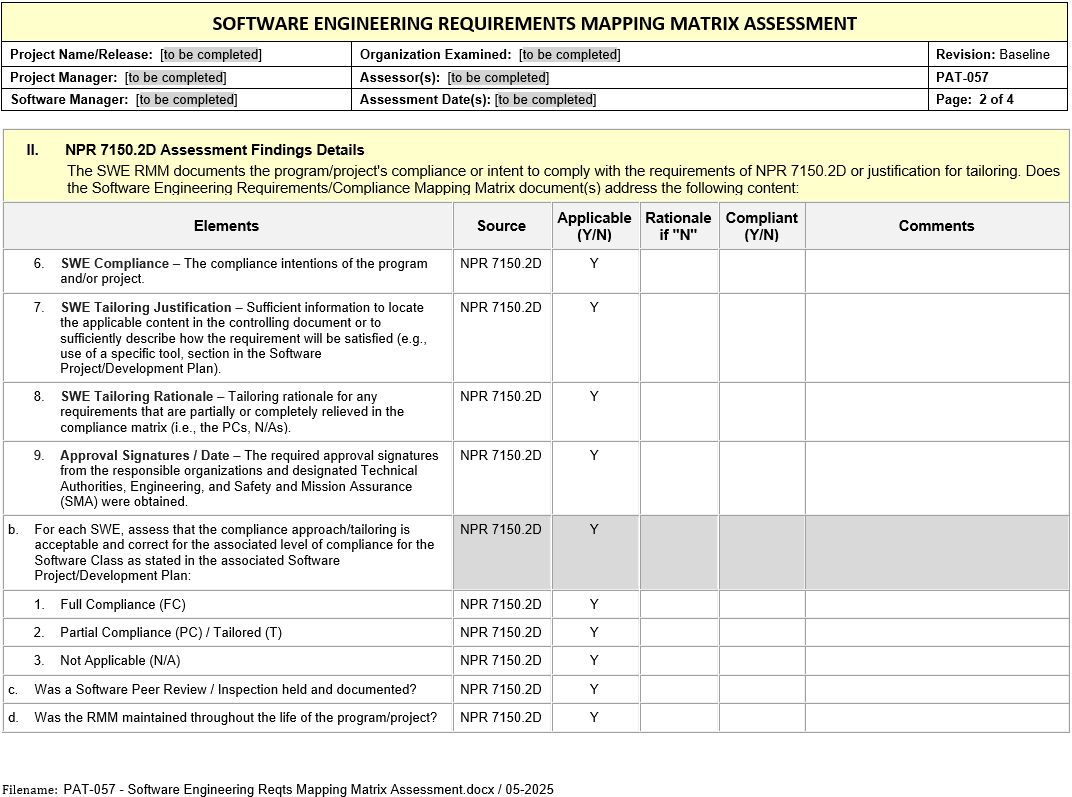Select the Organization Examined placeholder field
The width and height of the screenshot is (1072, 797).
569,55
